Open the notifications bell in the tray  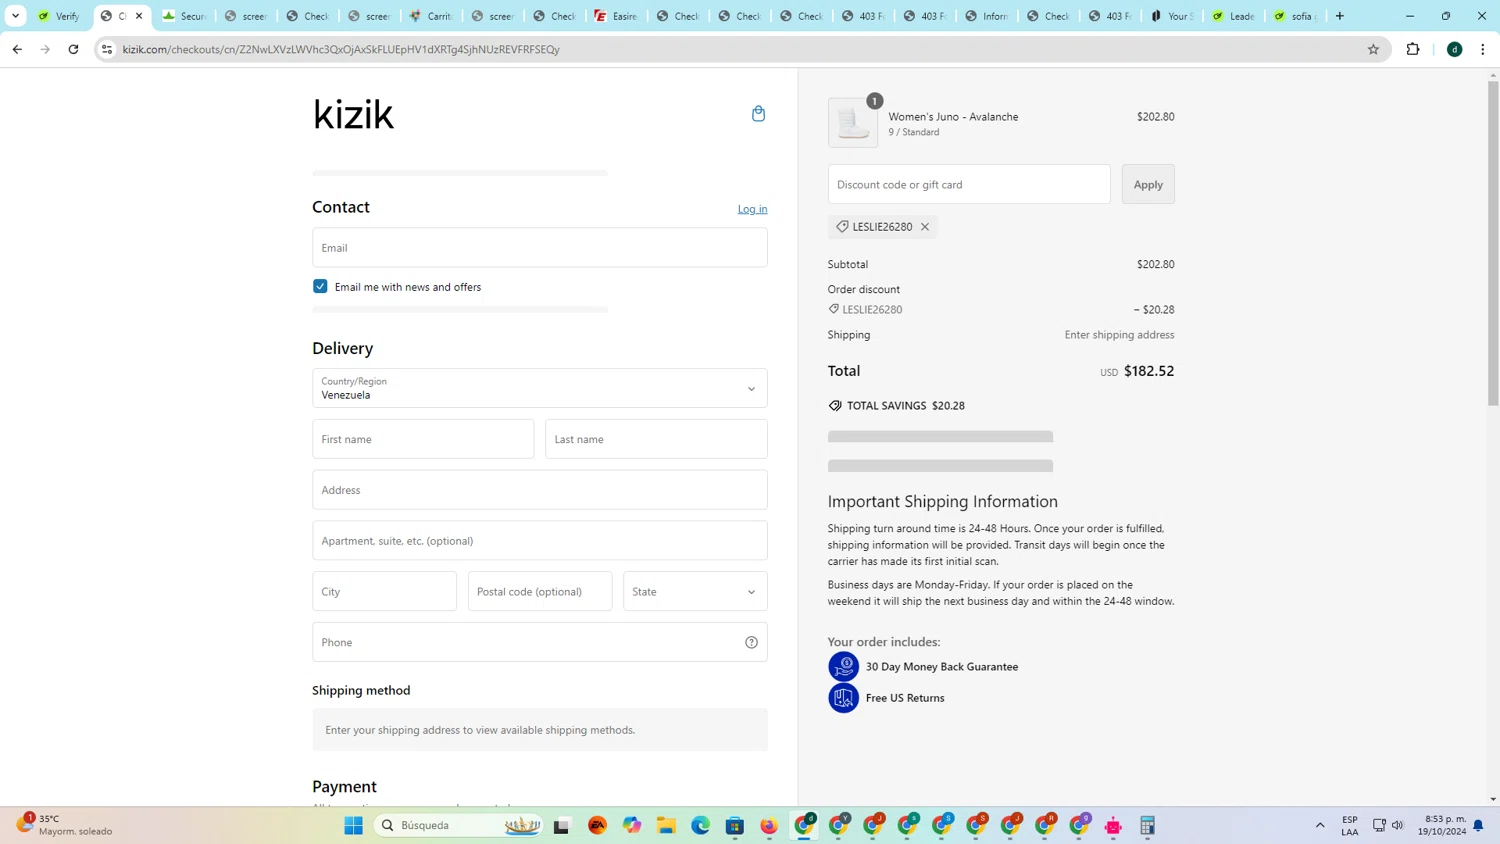coord(1478,825)
